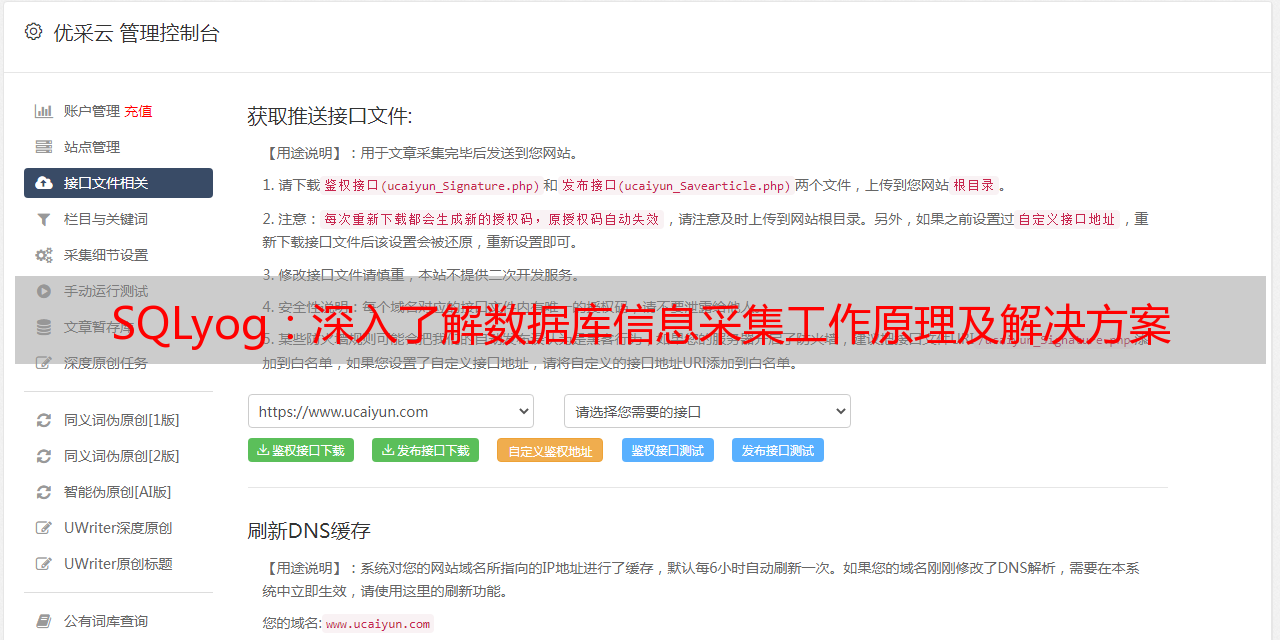This screenshot has height=640, width=1280.
Task: Click the 优采云 管理控制台 header title
Action: click(136, 33)
